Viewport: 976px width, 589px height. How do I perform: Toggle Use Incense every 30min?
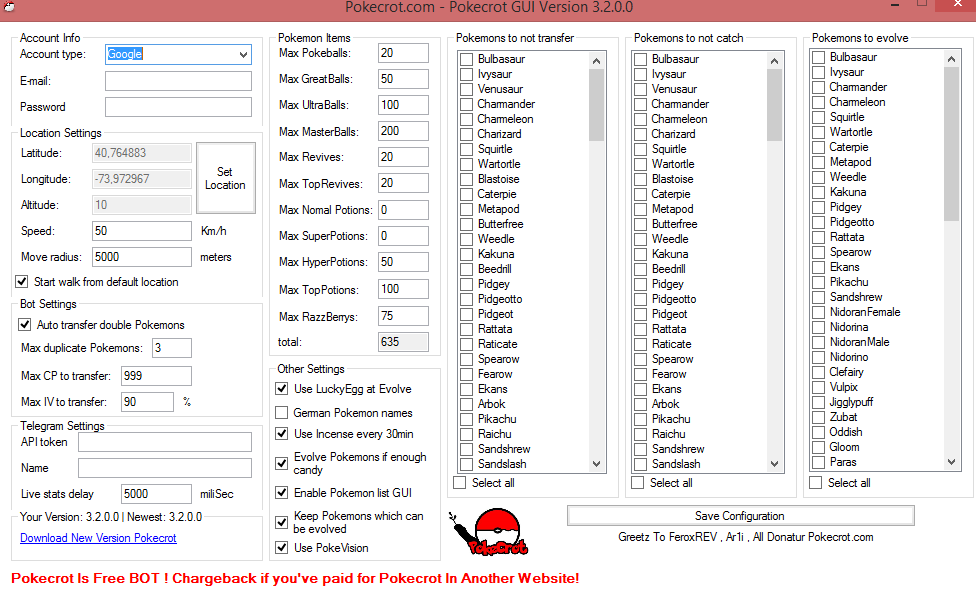(282, 434)
